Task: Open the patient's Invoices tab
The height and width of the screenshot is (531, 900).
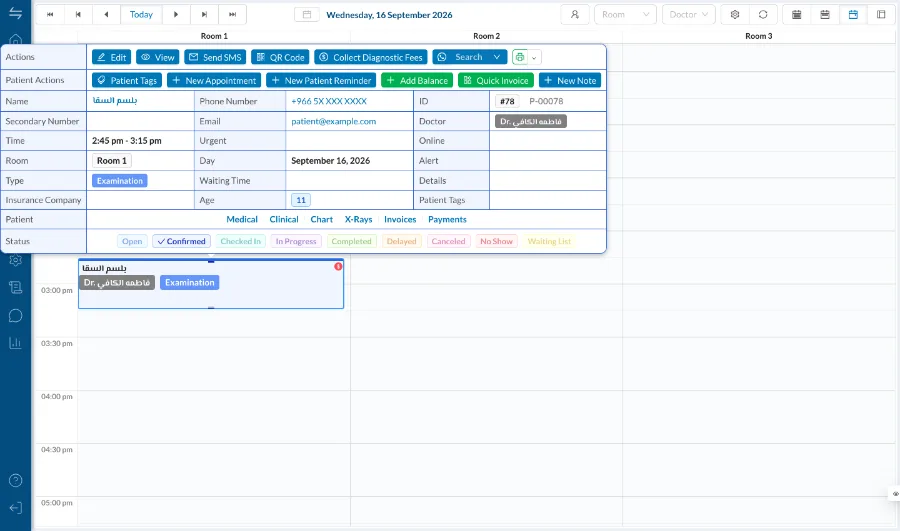Action: pyautogui.click(x=400, y=219)
